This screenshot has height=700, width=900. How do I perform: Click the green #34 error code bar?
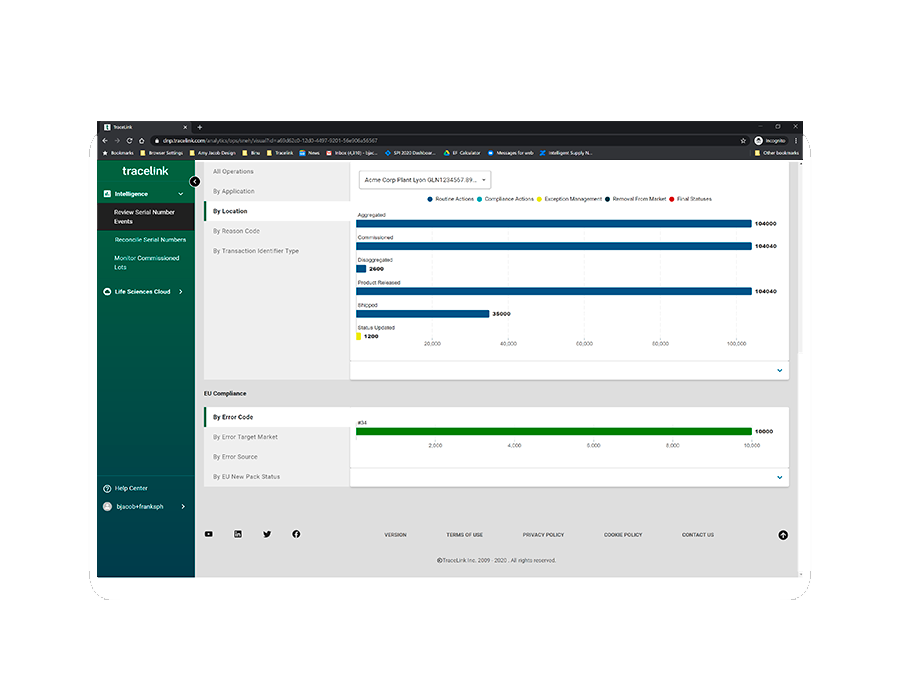(554, 431)
